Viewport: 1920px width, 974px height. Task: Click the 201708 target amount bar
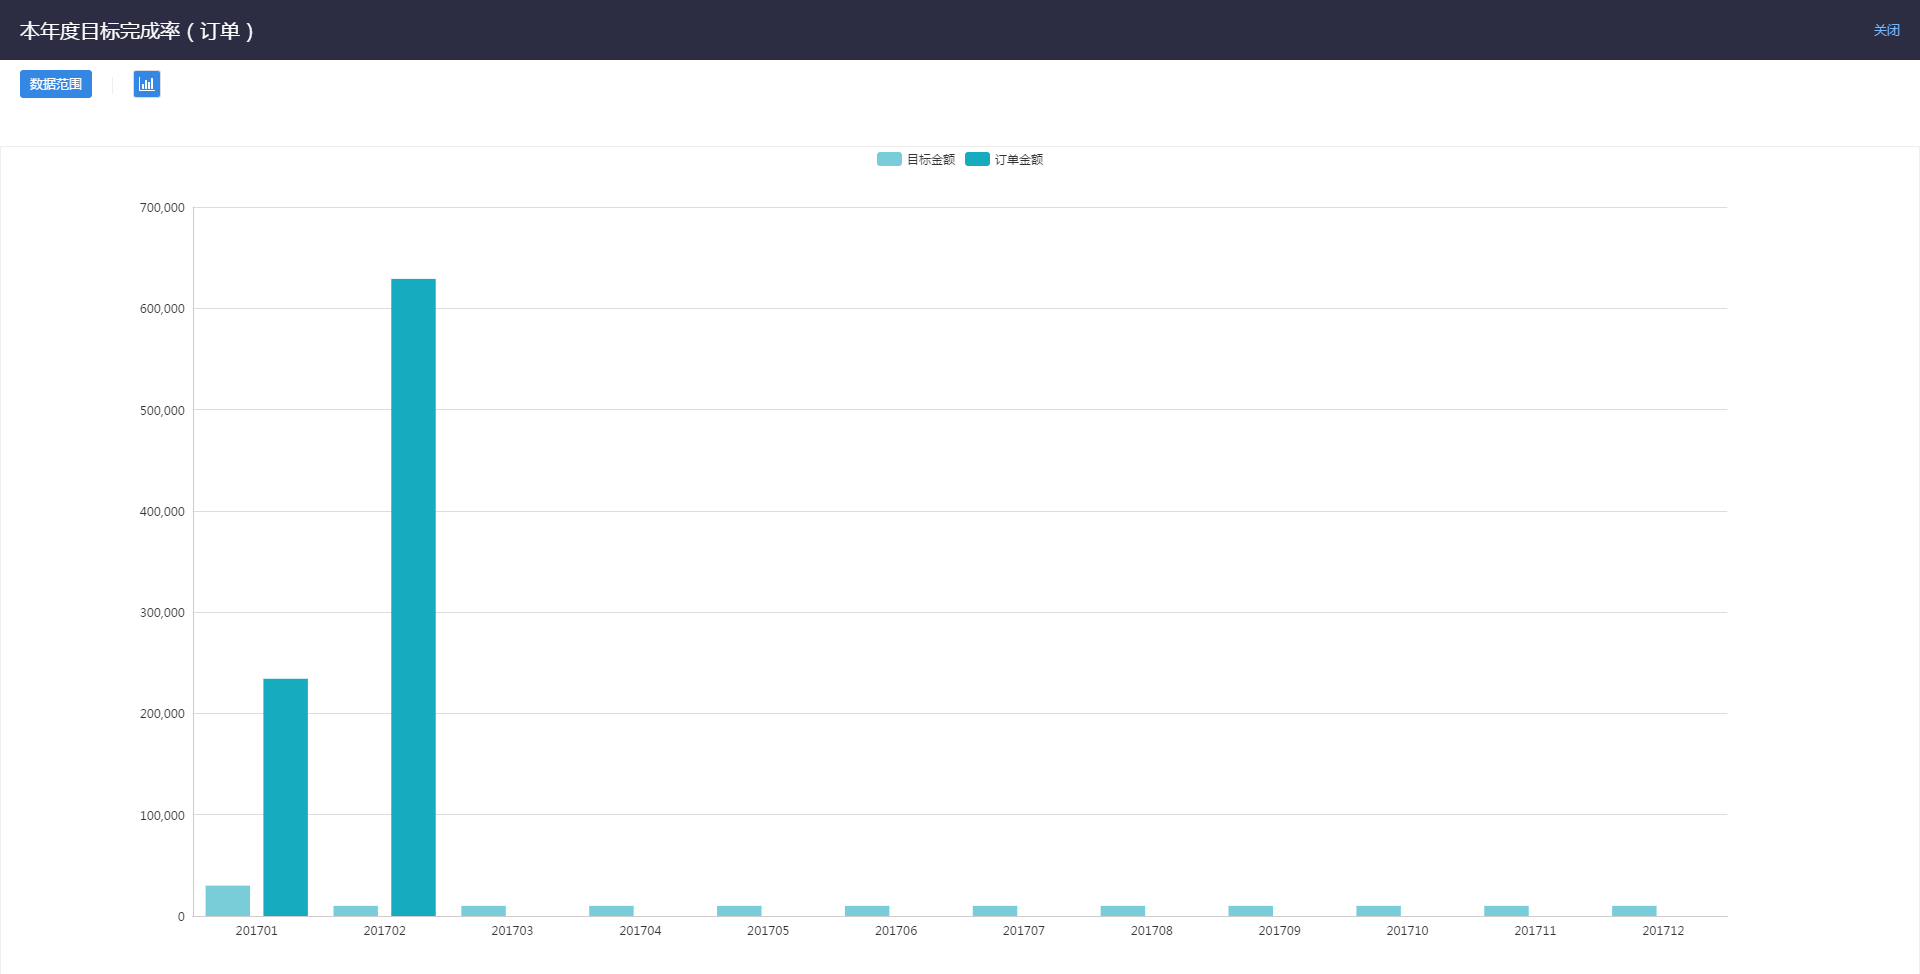point(1123,911)
